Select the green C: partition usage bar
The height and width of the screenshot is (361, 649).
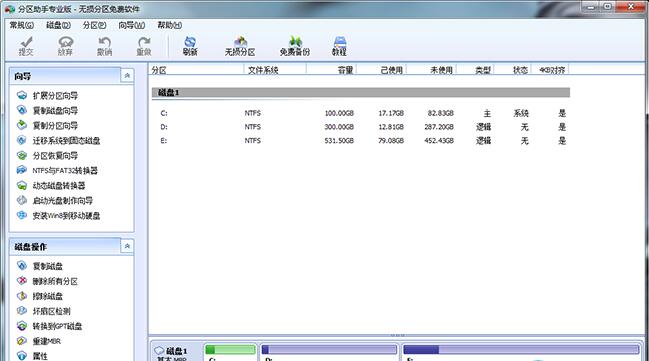[x=230, y=350]
